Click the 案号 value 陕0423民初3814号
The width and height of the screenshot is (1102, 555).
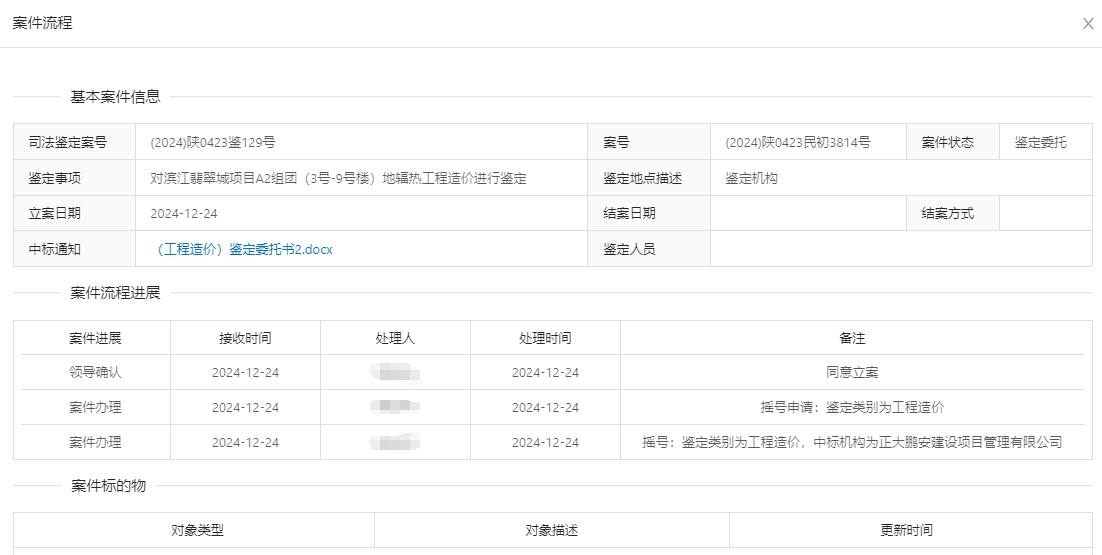click(x=797, y=143)
